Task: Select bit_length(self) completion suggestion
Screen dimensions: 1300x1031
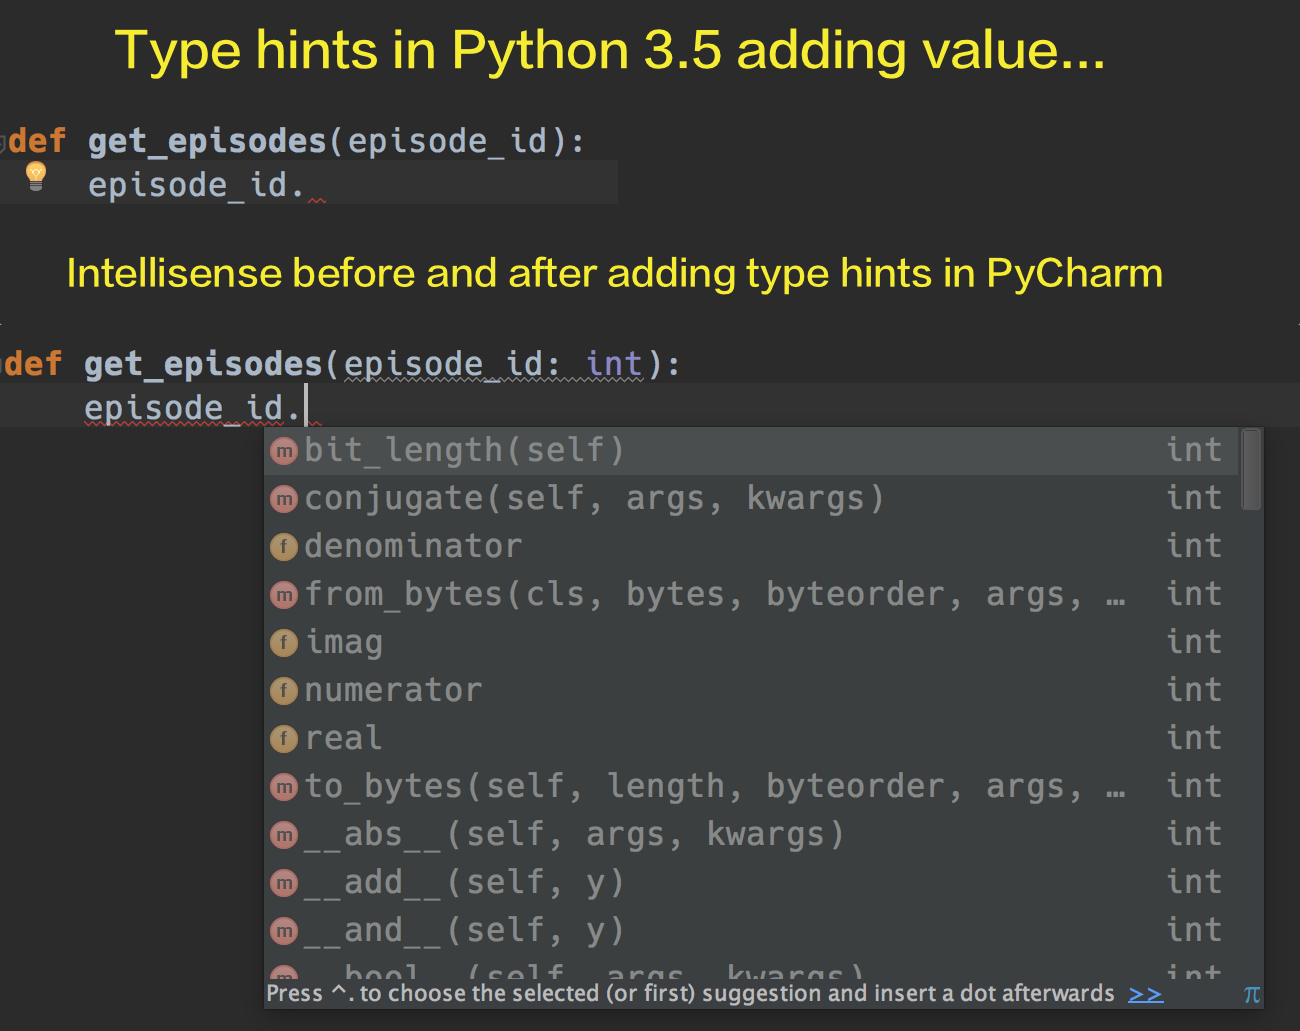Action: [x=465, y=451]
